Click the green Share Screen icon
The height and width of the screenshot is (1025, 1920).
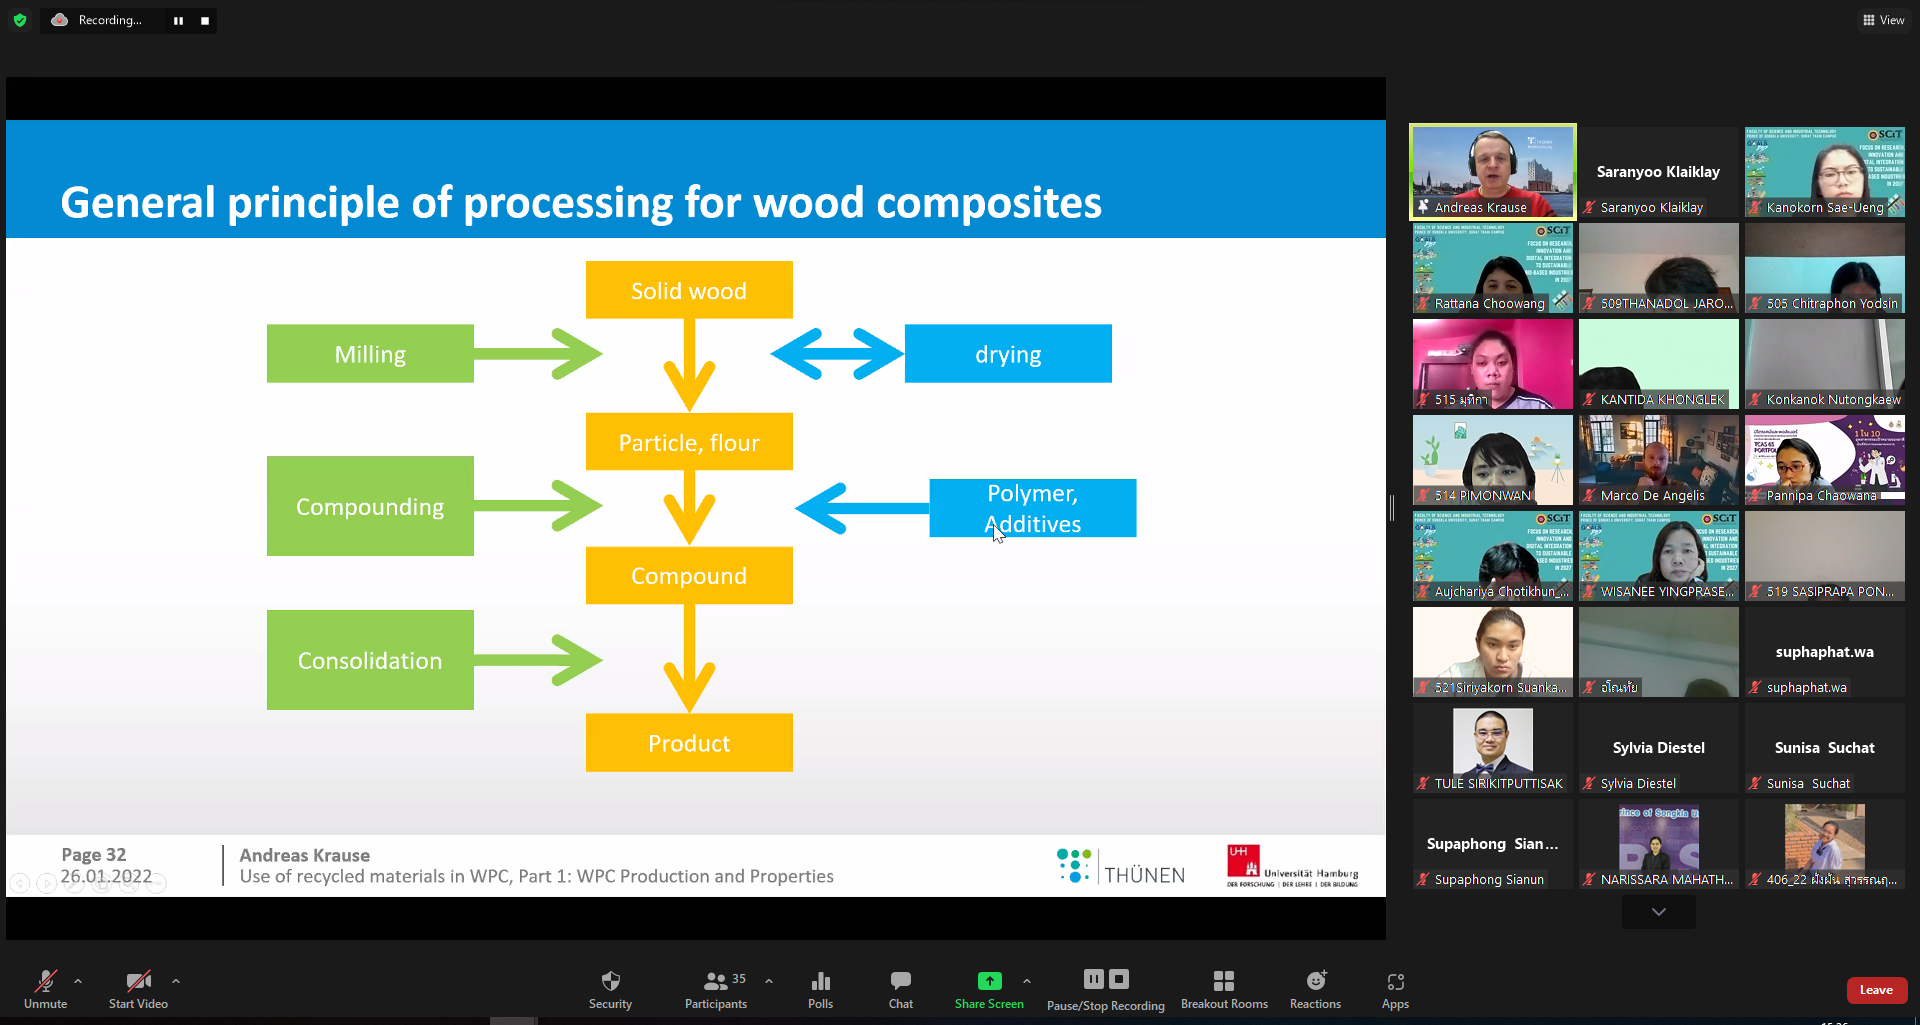point(988,982)
